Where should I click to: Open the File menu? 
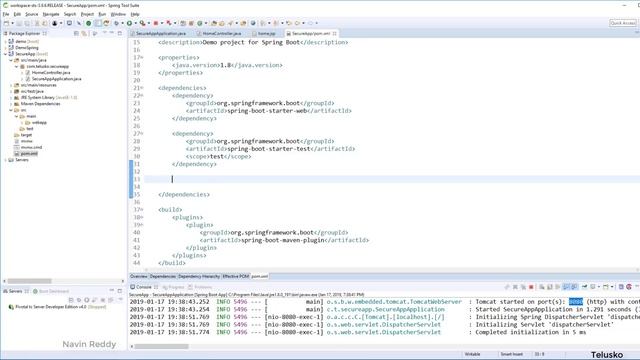(x=6, y=14)
